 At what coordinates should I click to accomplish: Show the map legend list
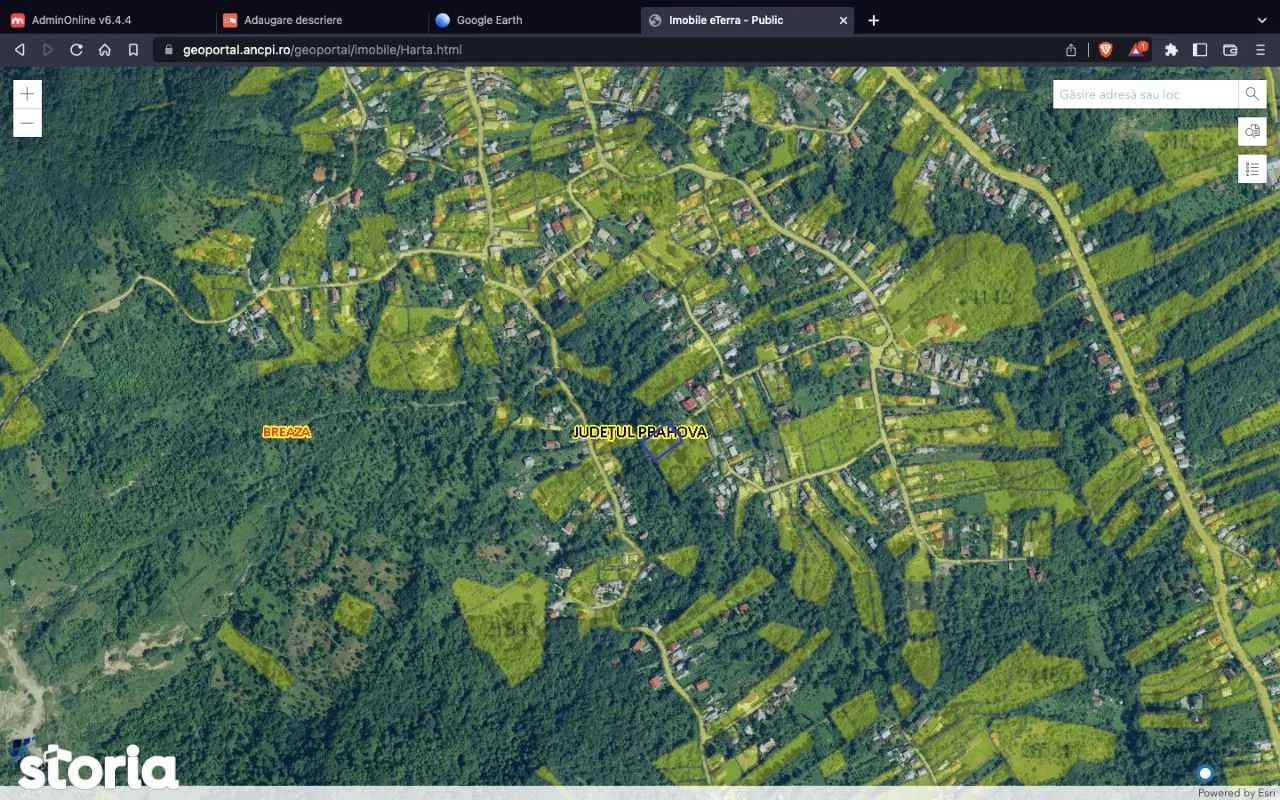(1252, 169)
